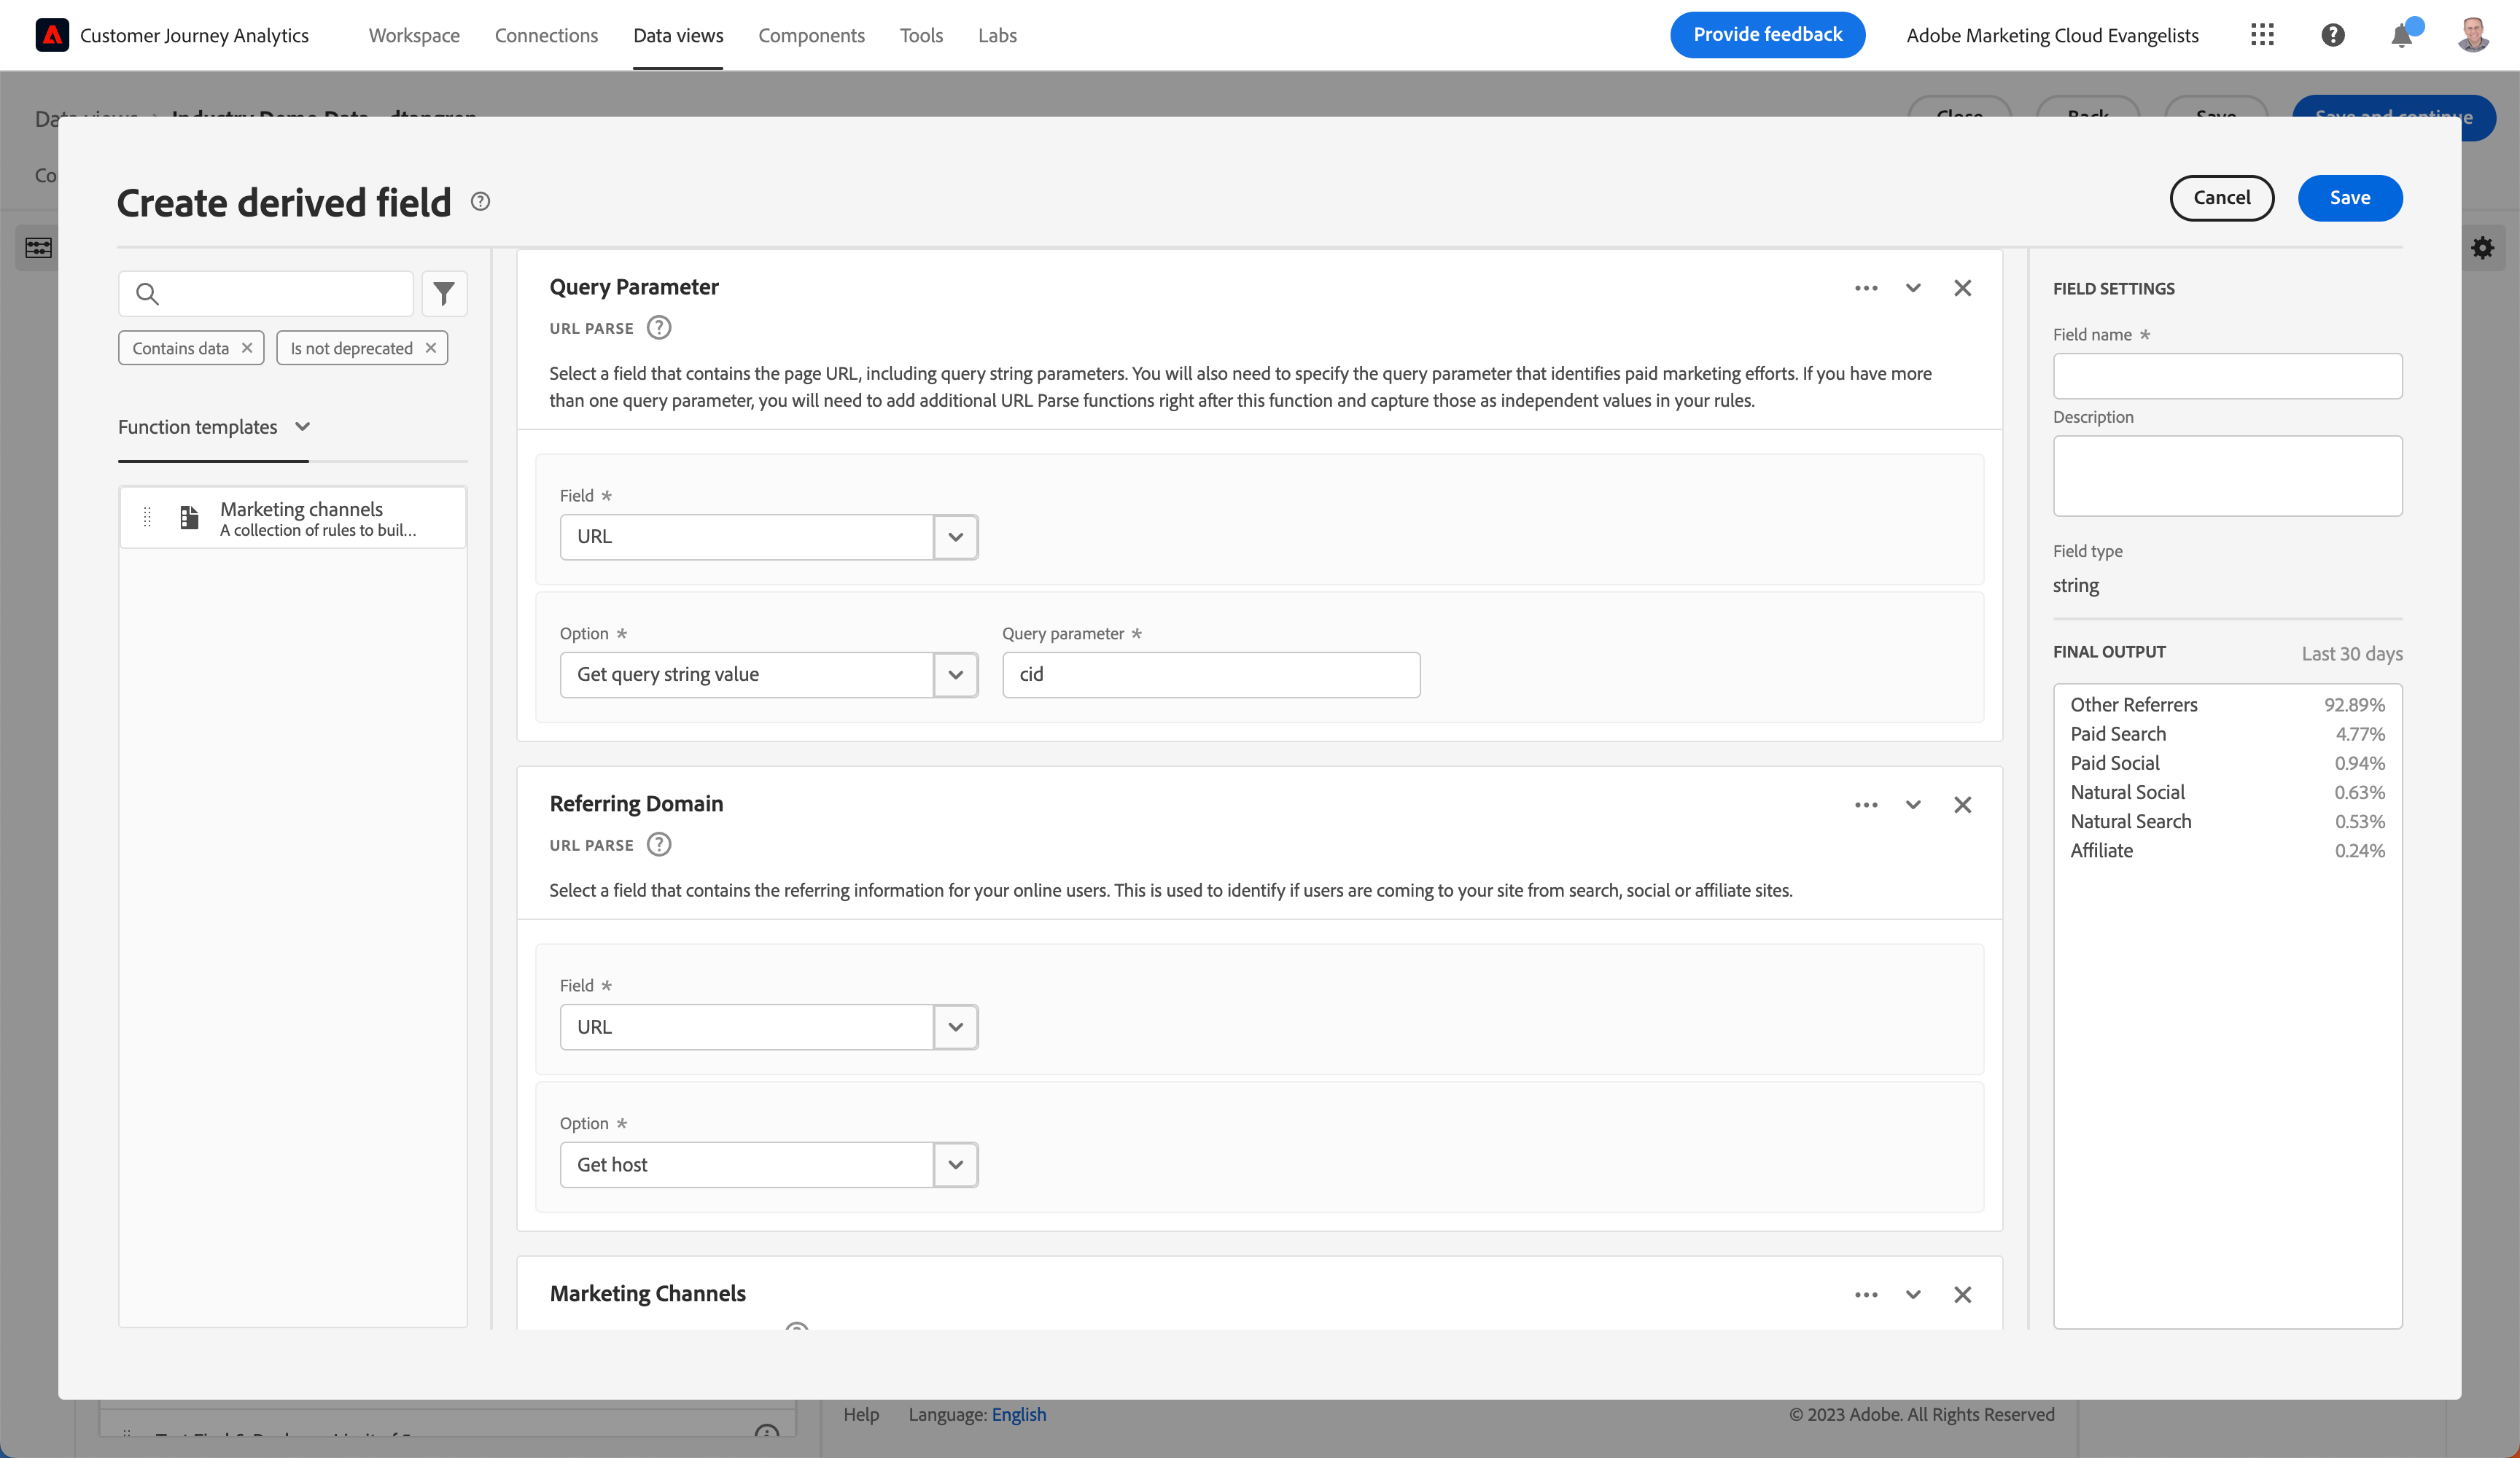
Task: Click 'Natural Social' output row
Action: (2227, 792)
